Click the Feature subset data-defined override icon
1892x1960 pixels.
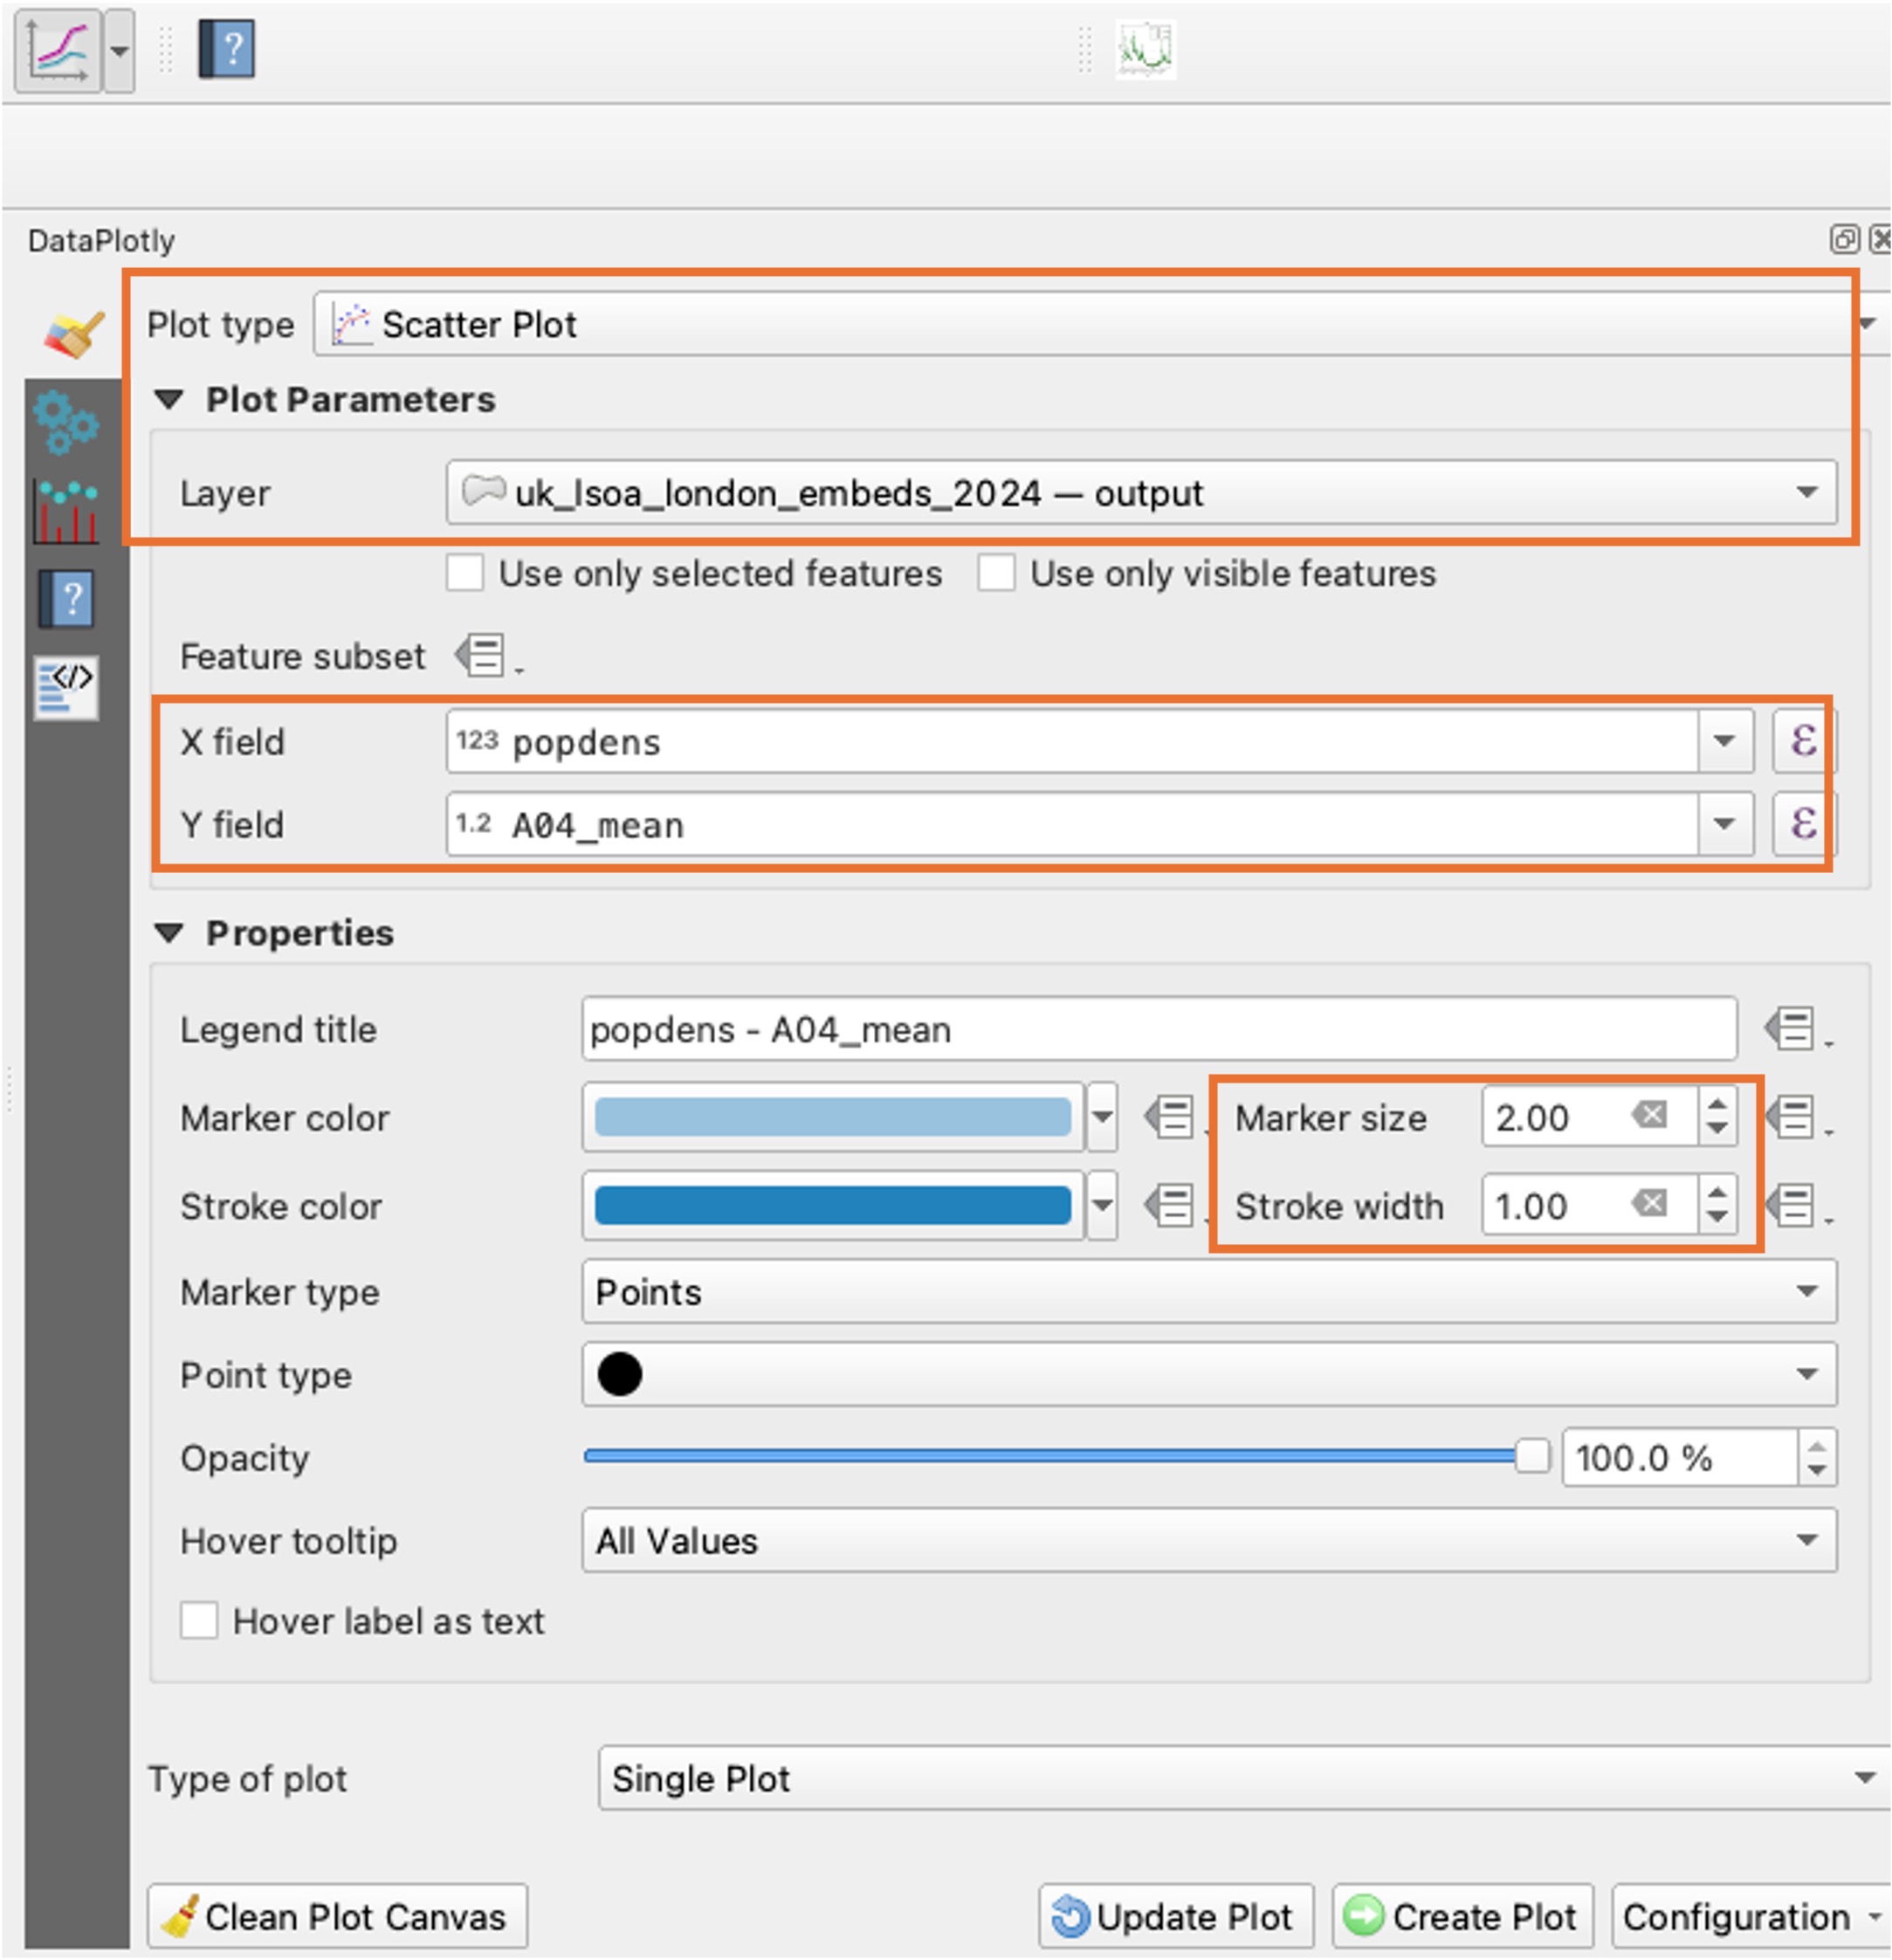point(483,656)
